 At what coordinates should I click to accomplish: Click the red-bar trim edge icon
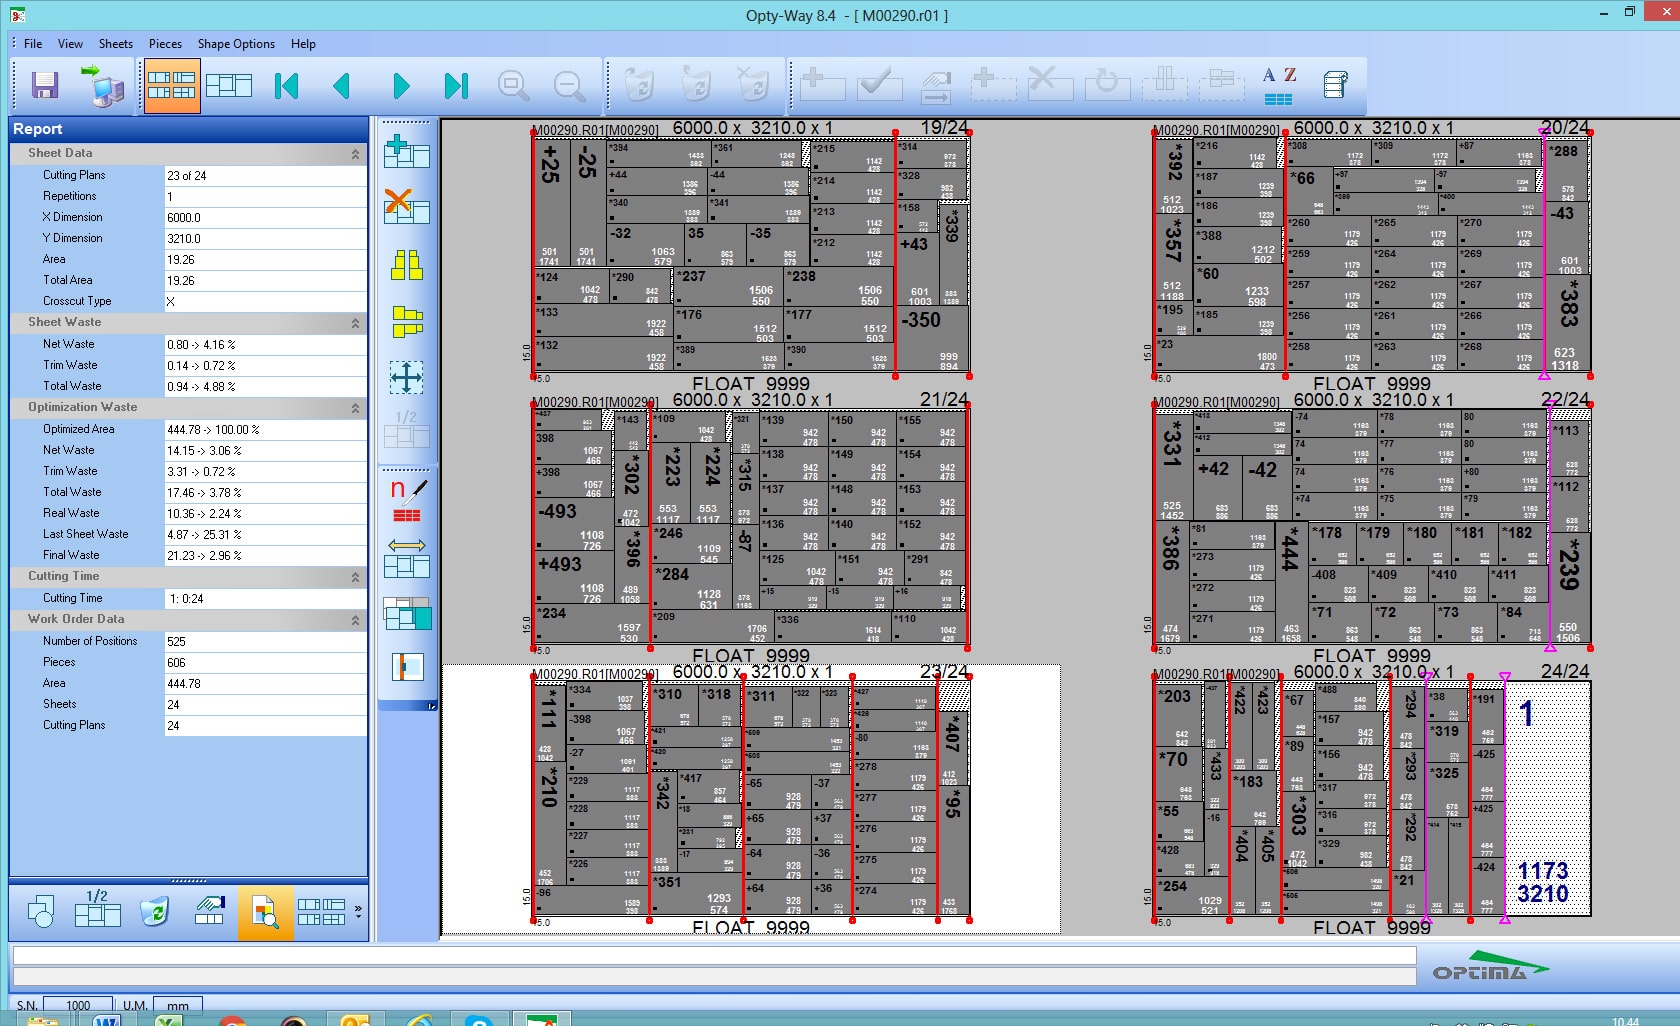[407, 667]
